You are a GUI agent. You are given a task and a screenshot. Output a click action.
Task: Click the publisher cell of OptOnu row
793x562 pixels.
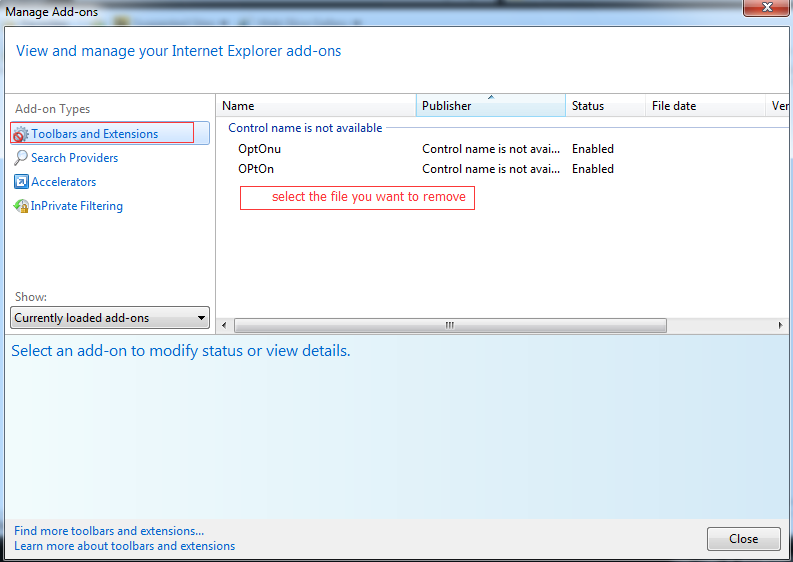491,149
